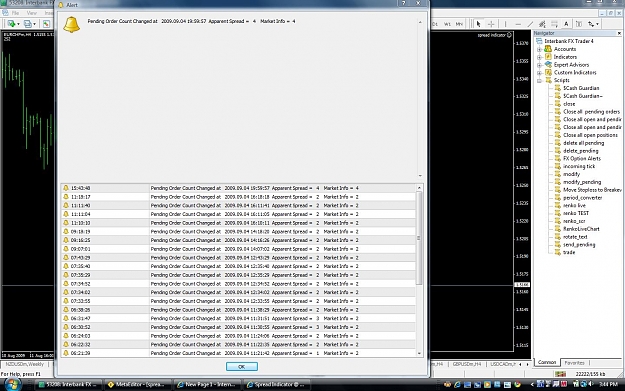The width and height of the screenshot is (625, 391).
Task: Select the SCash Guardian script
Action: point(581,88)
